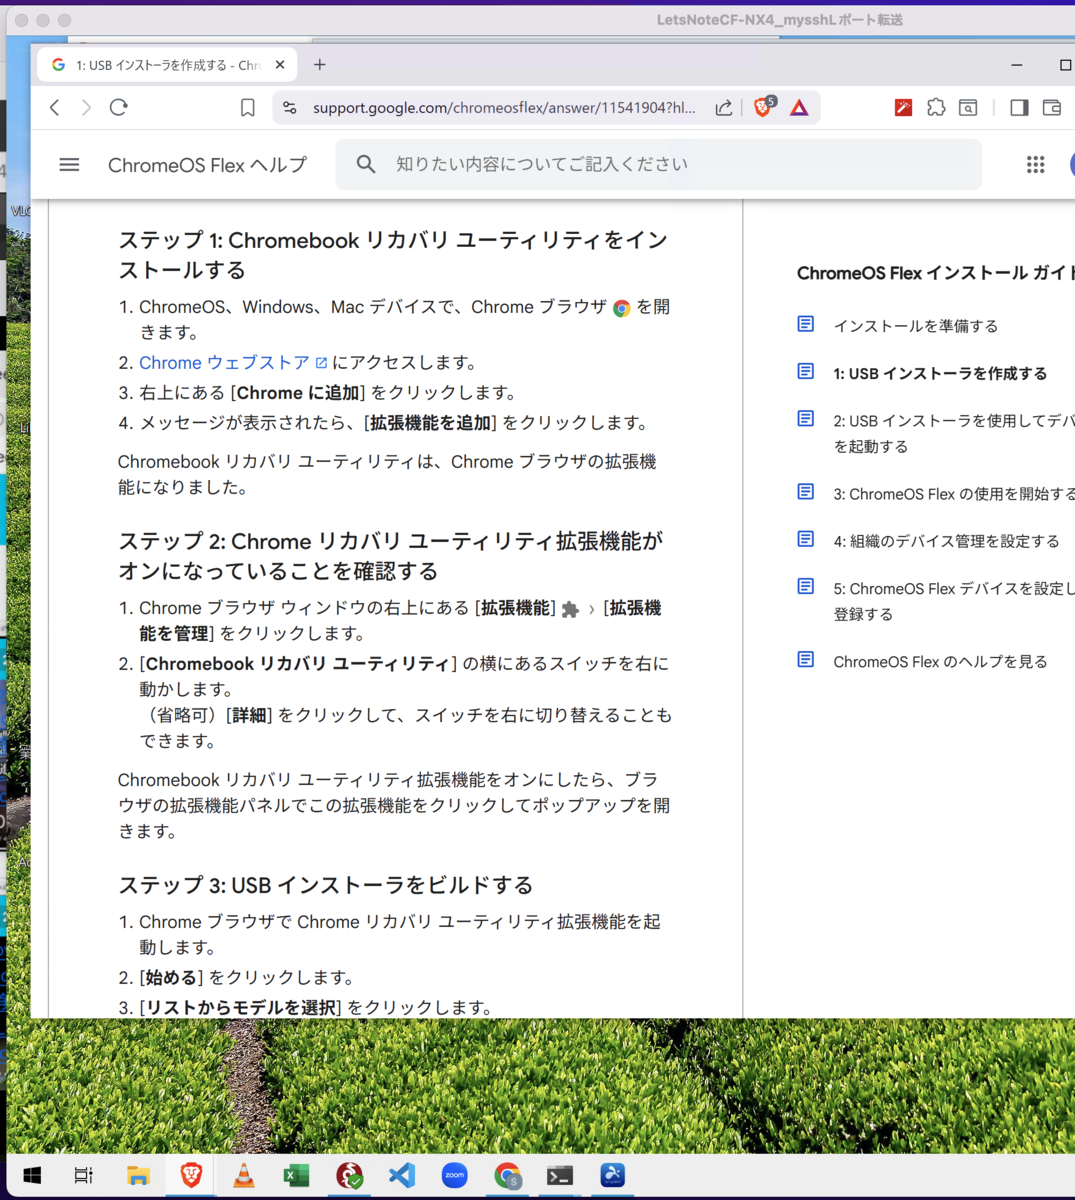
Task: Open Task View on the taskbar
Action: coord(84,1175)
